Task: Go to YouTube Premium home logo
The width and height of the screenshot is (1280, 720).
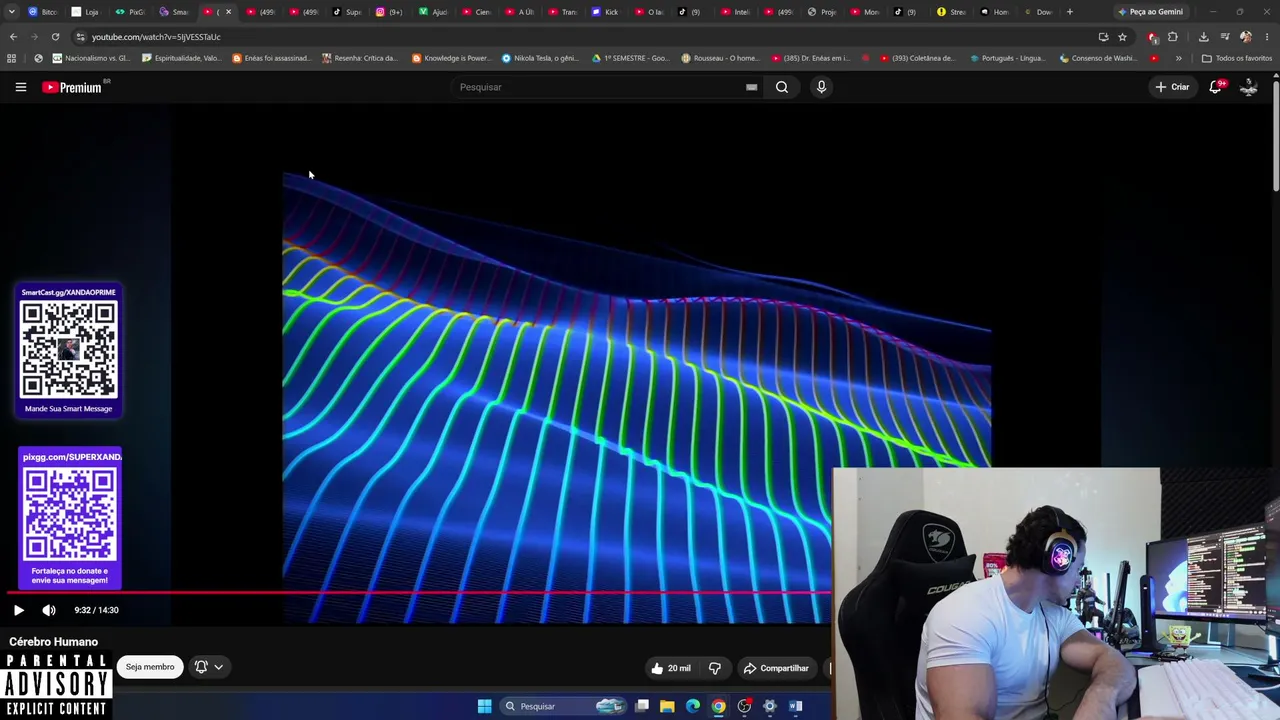Action: tap(72, 87)
